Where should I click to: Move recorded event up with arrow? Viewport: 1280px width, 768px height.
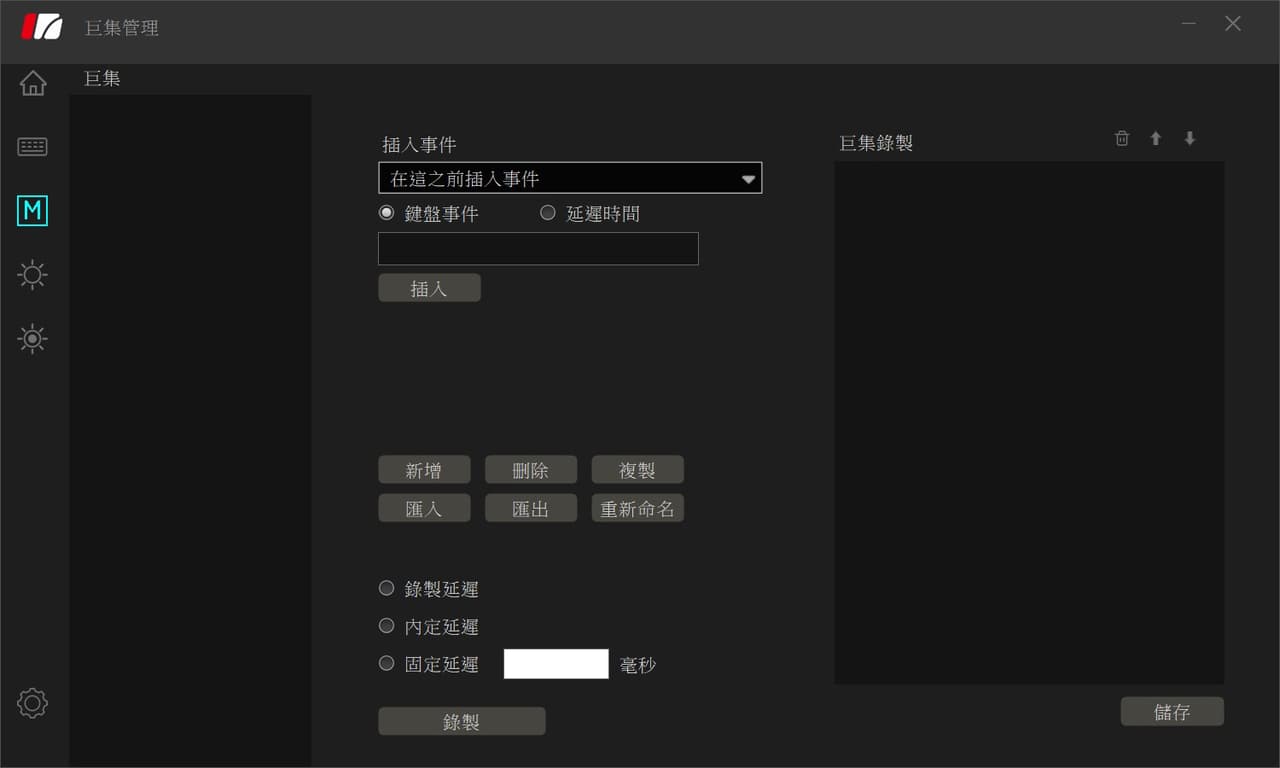click(x=1156, y=139)
